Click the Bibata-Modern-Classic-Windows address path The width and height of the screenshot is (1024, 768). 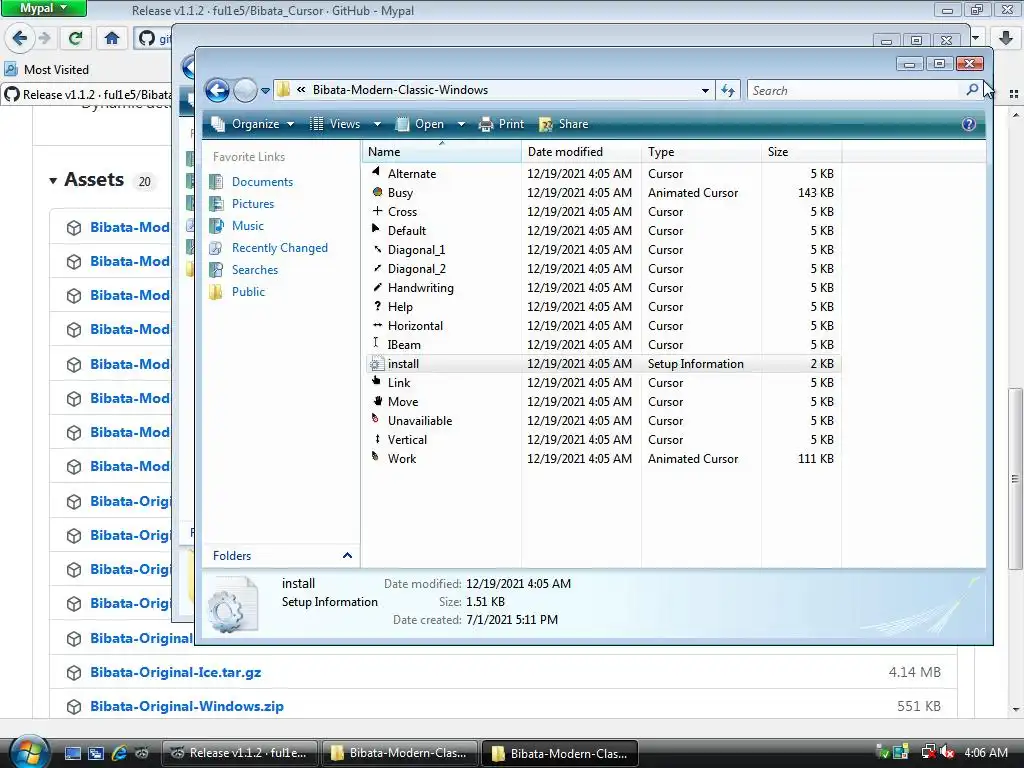click(x=400, y=90)
